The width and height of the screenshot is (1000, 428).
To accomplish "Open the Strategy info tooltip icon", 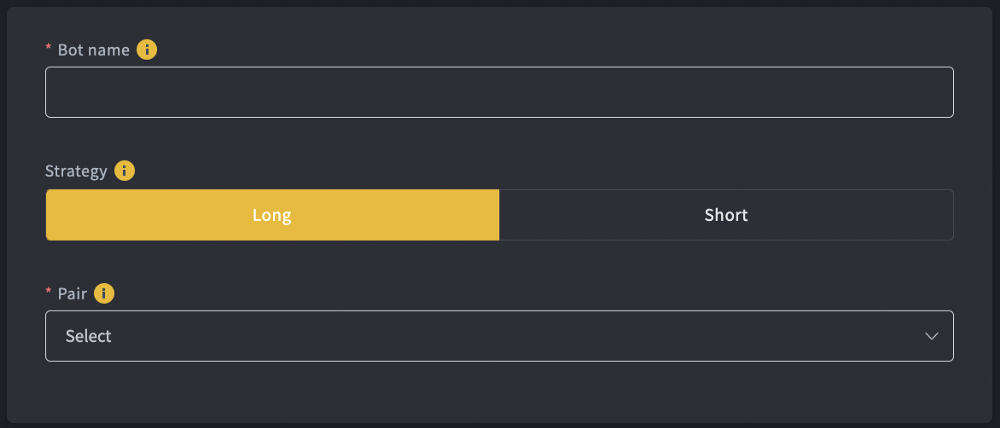I will [x=124, y=171].
